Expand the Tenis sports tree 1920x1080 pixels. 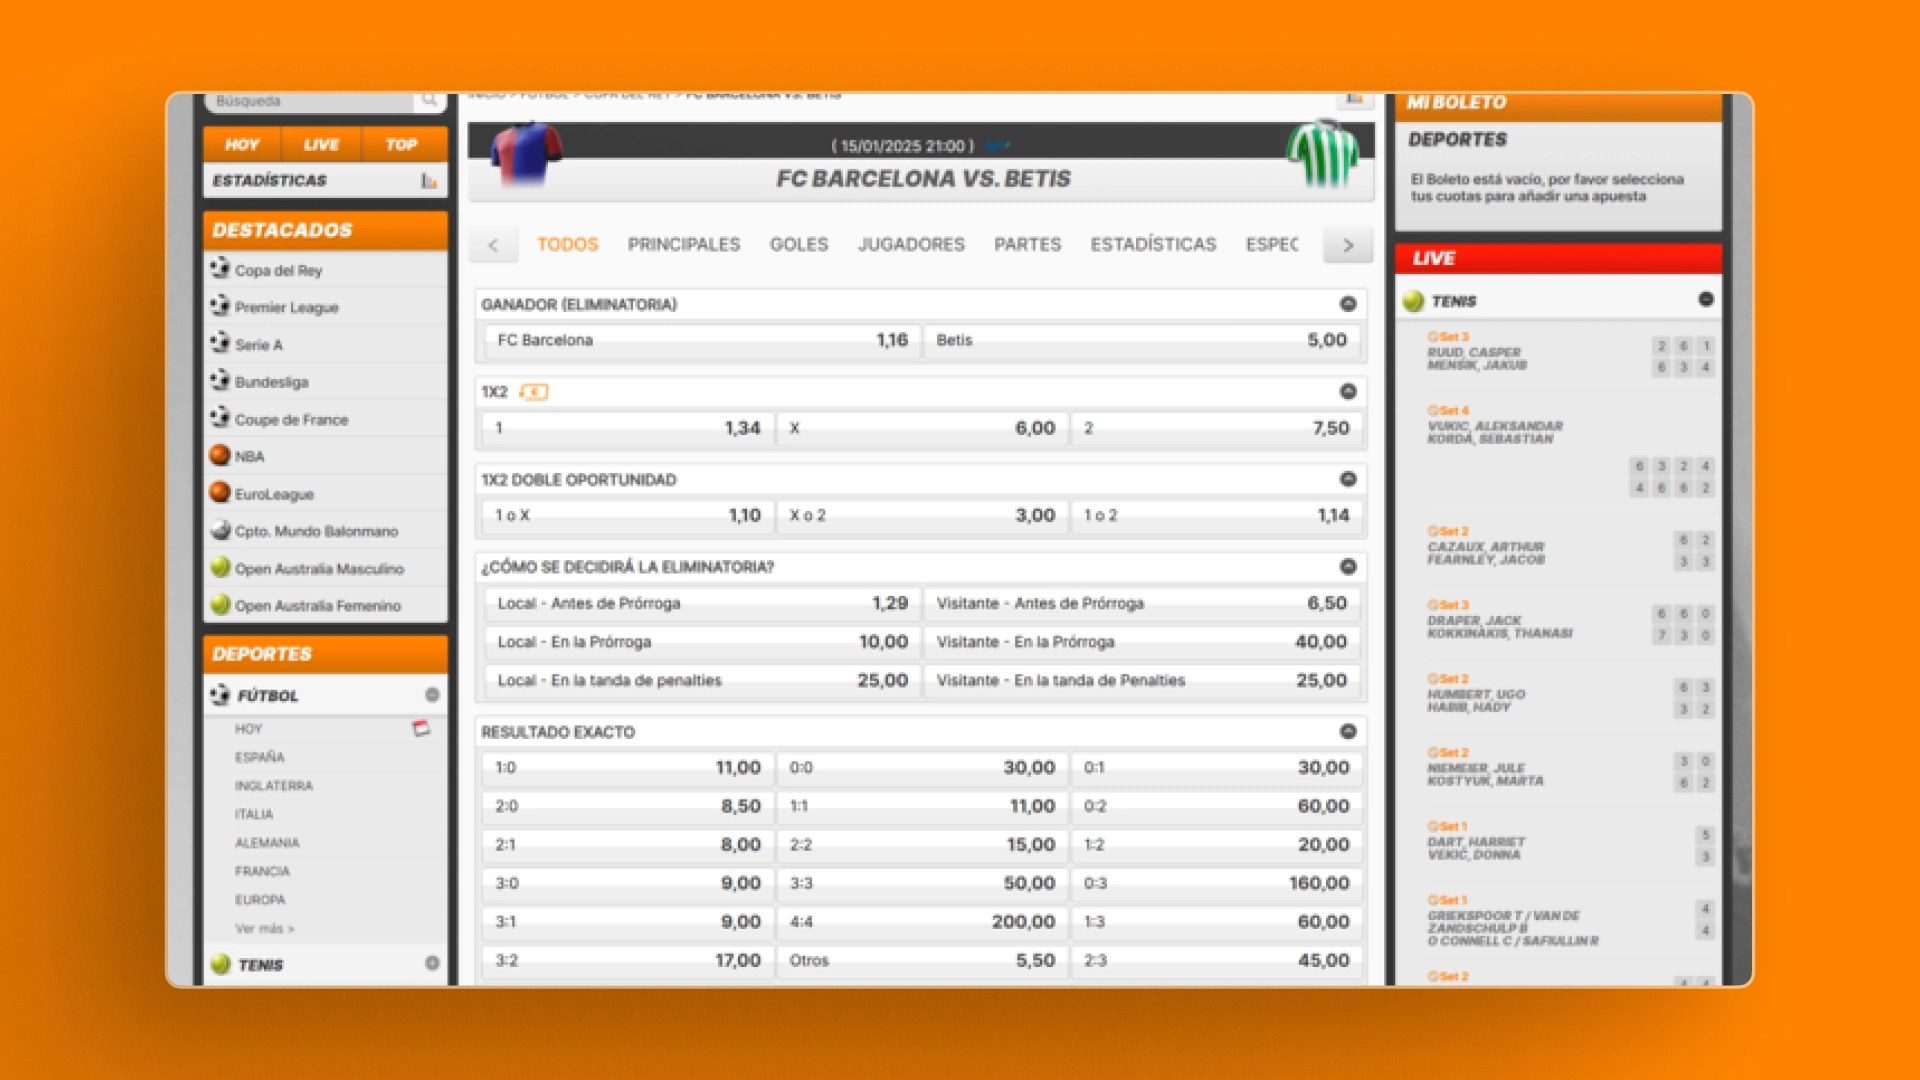(x=432, y=963)
